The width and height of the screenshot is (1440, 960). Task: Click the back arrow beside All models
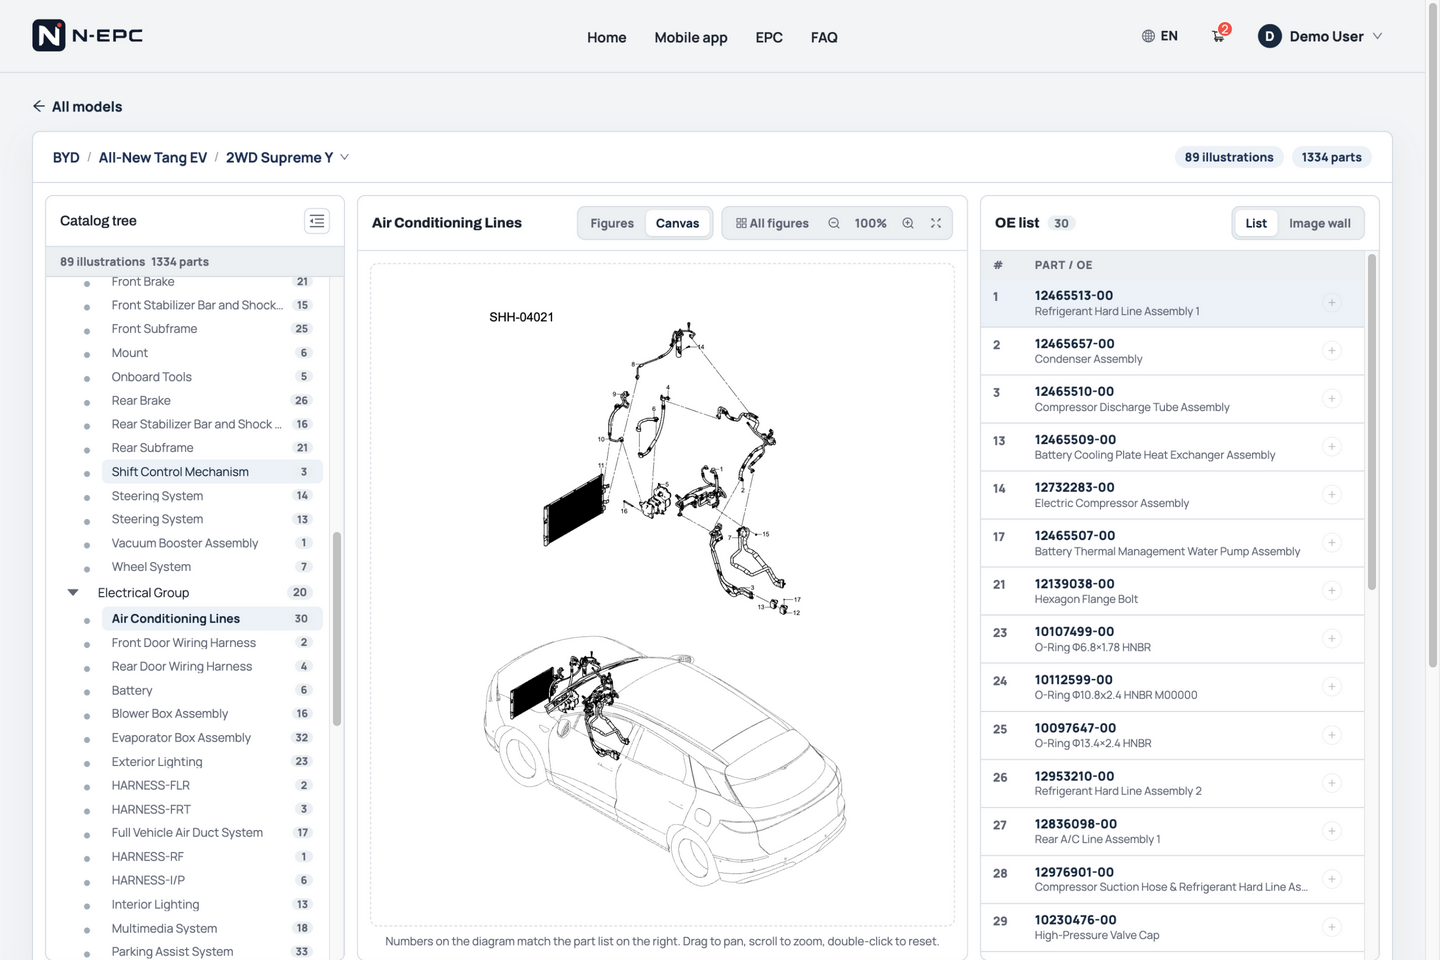39,106
